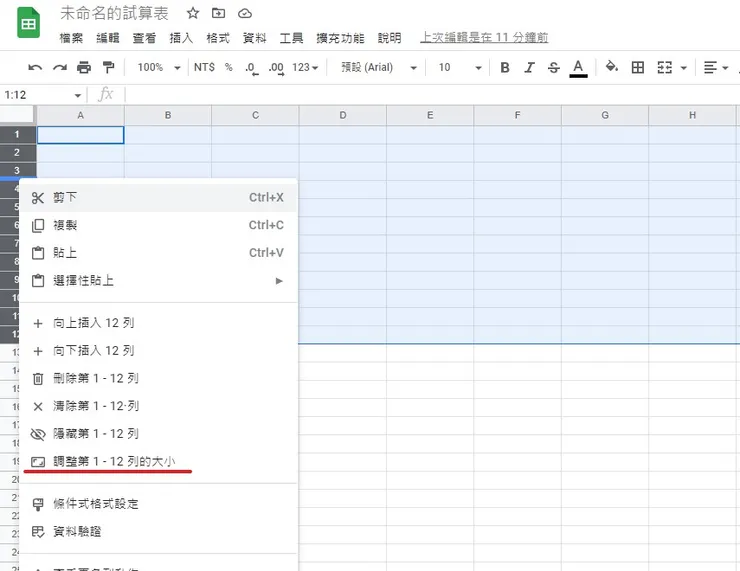Open the font size 10 dropdown

pyautogui.click(x=460, y=67)
